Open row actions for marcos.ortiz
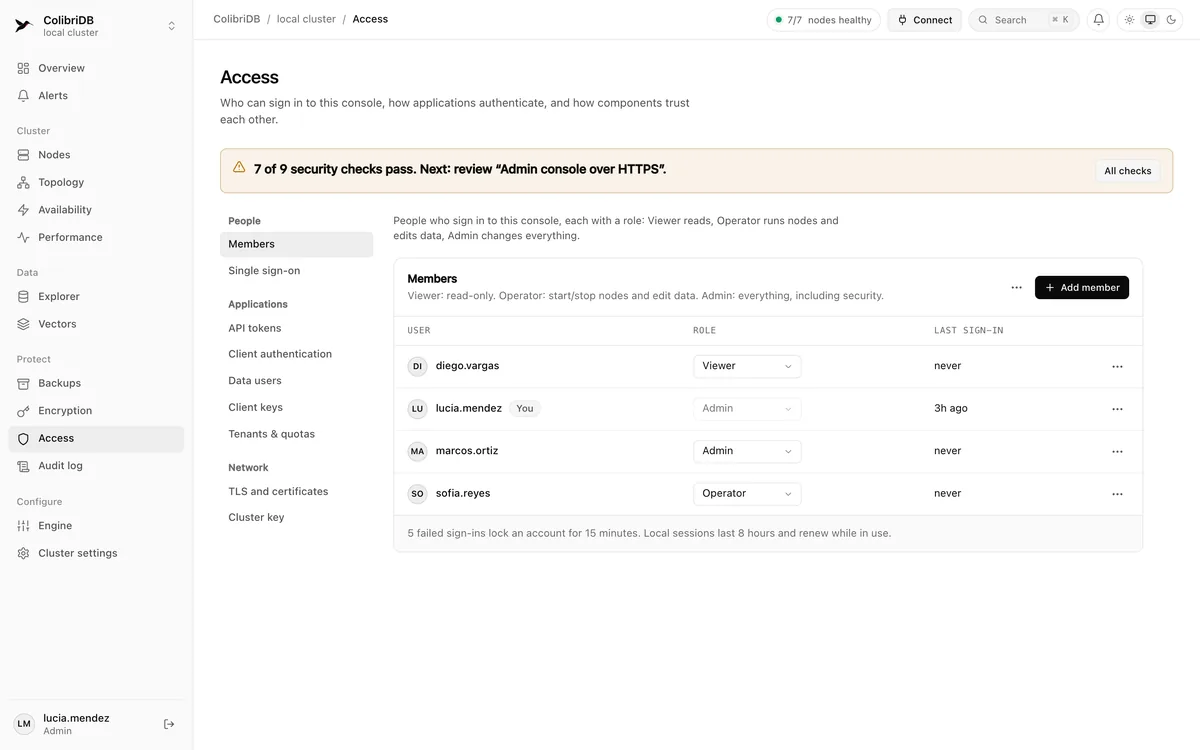 [1117, 452]
